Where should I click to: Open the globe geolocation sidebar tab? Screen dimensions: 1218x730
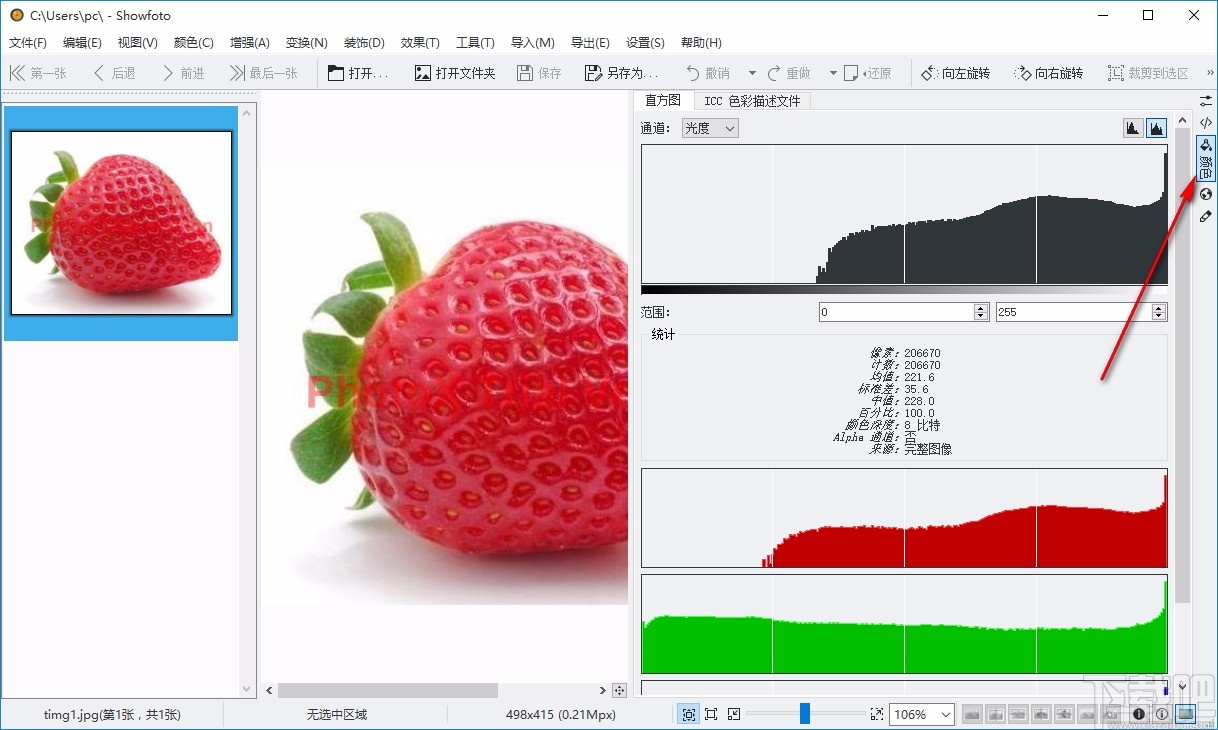[1205, 194]
